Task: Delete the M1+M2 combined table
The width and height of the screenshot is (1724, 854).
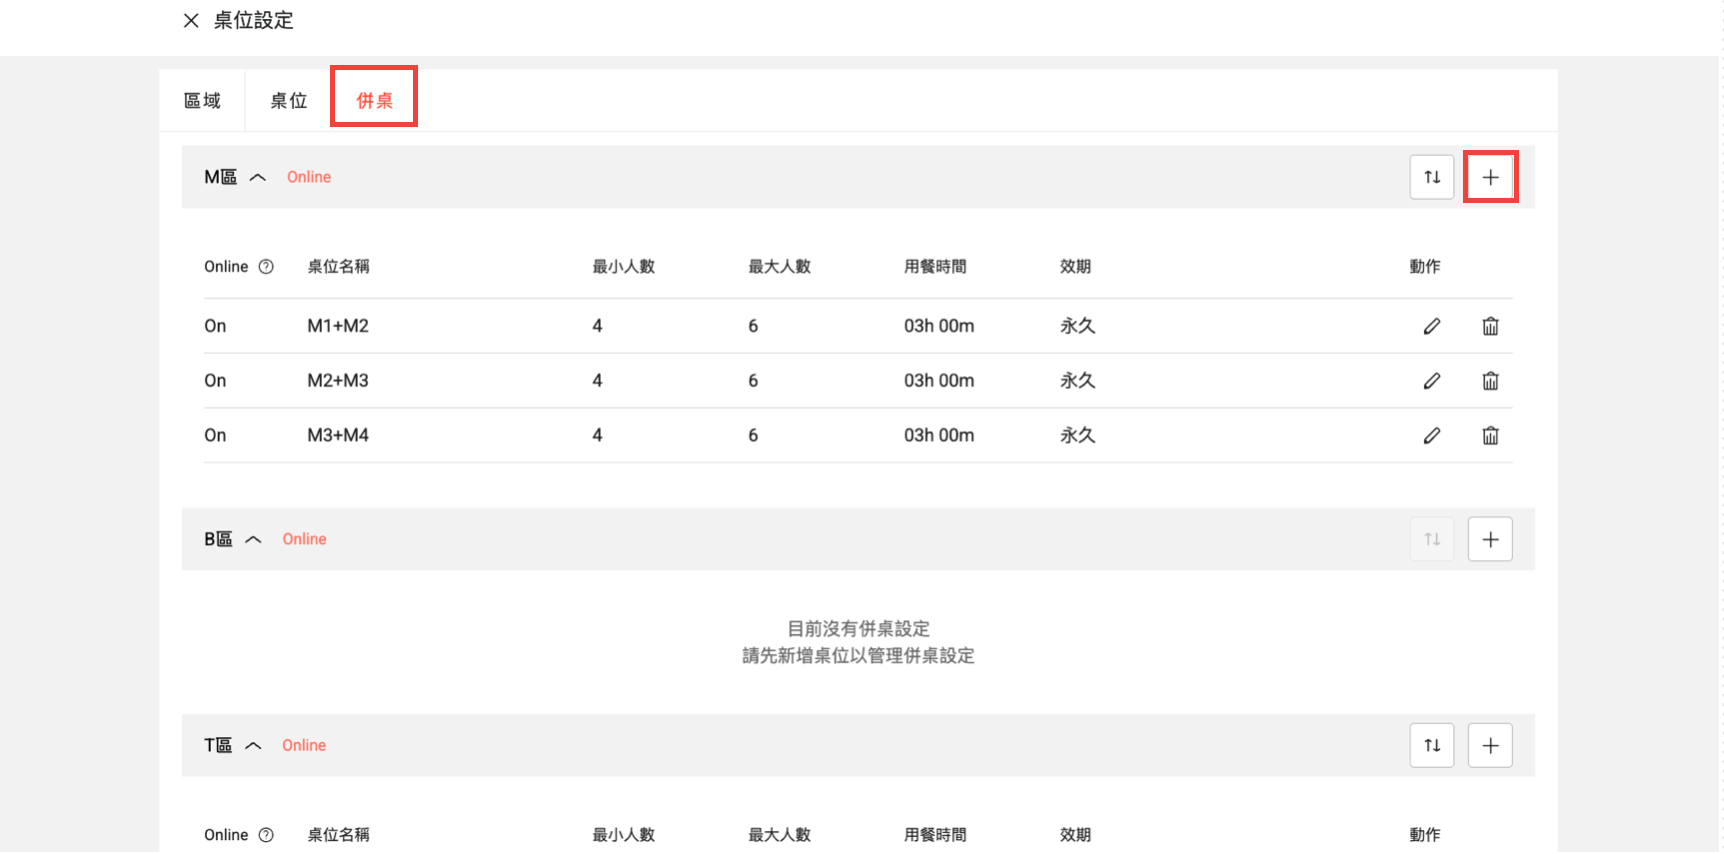Action: tap(1490, 327)
